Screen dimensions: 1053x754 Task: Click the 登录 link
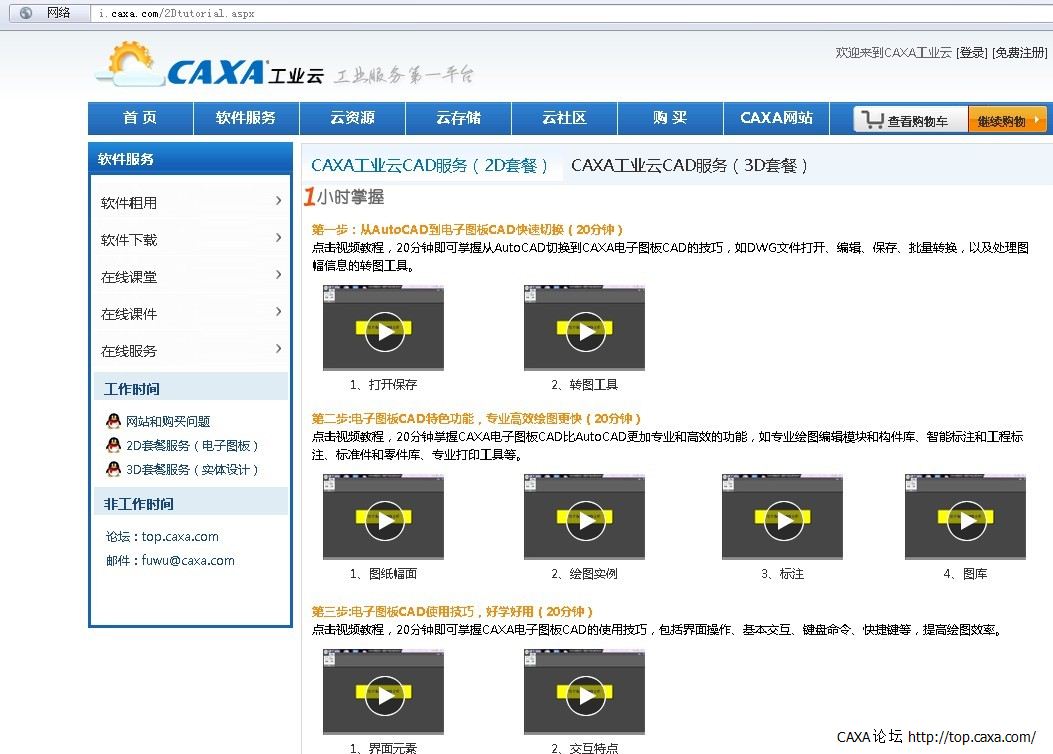coord(972,52)
